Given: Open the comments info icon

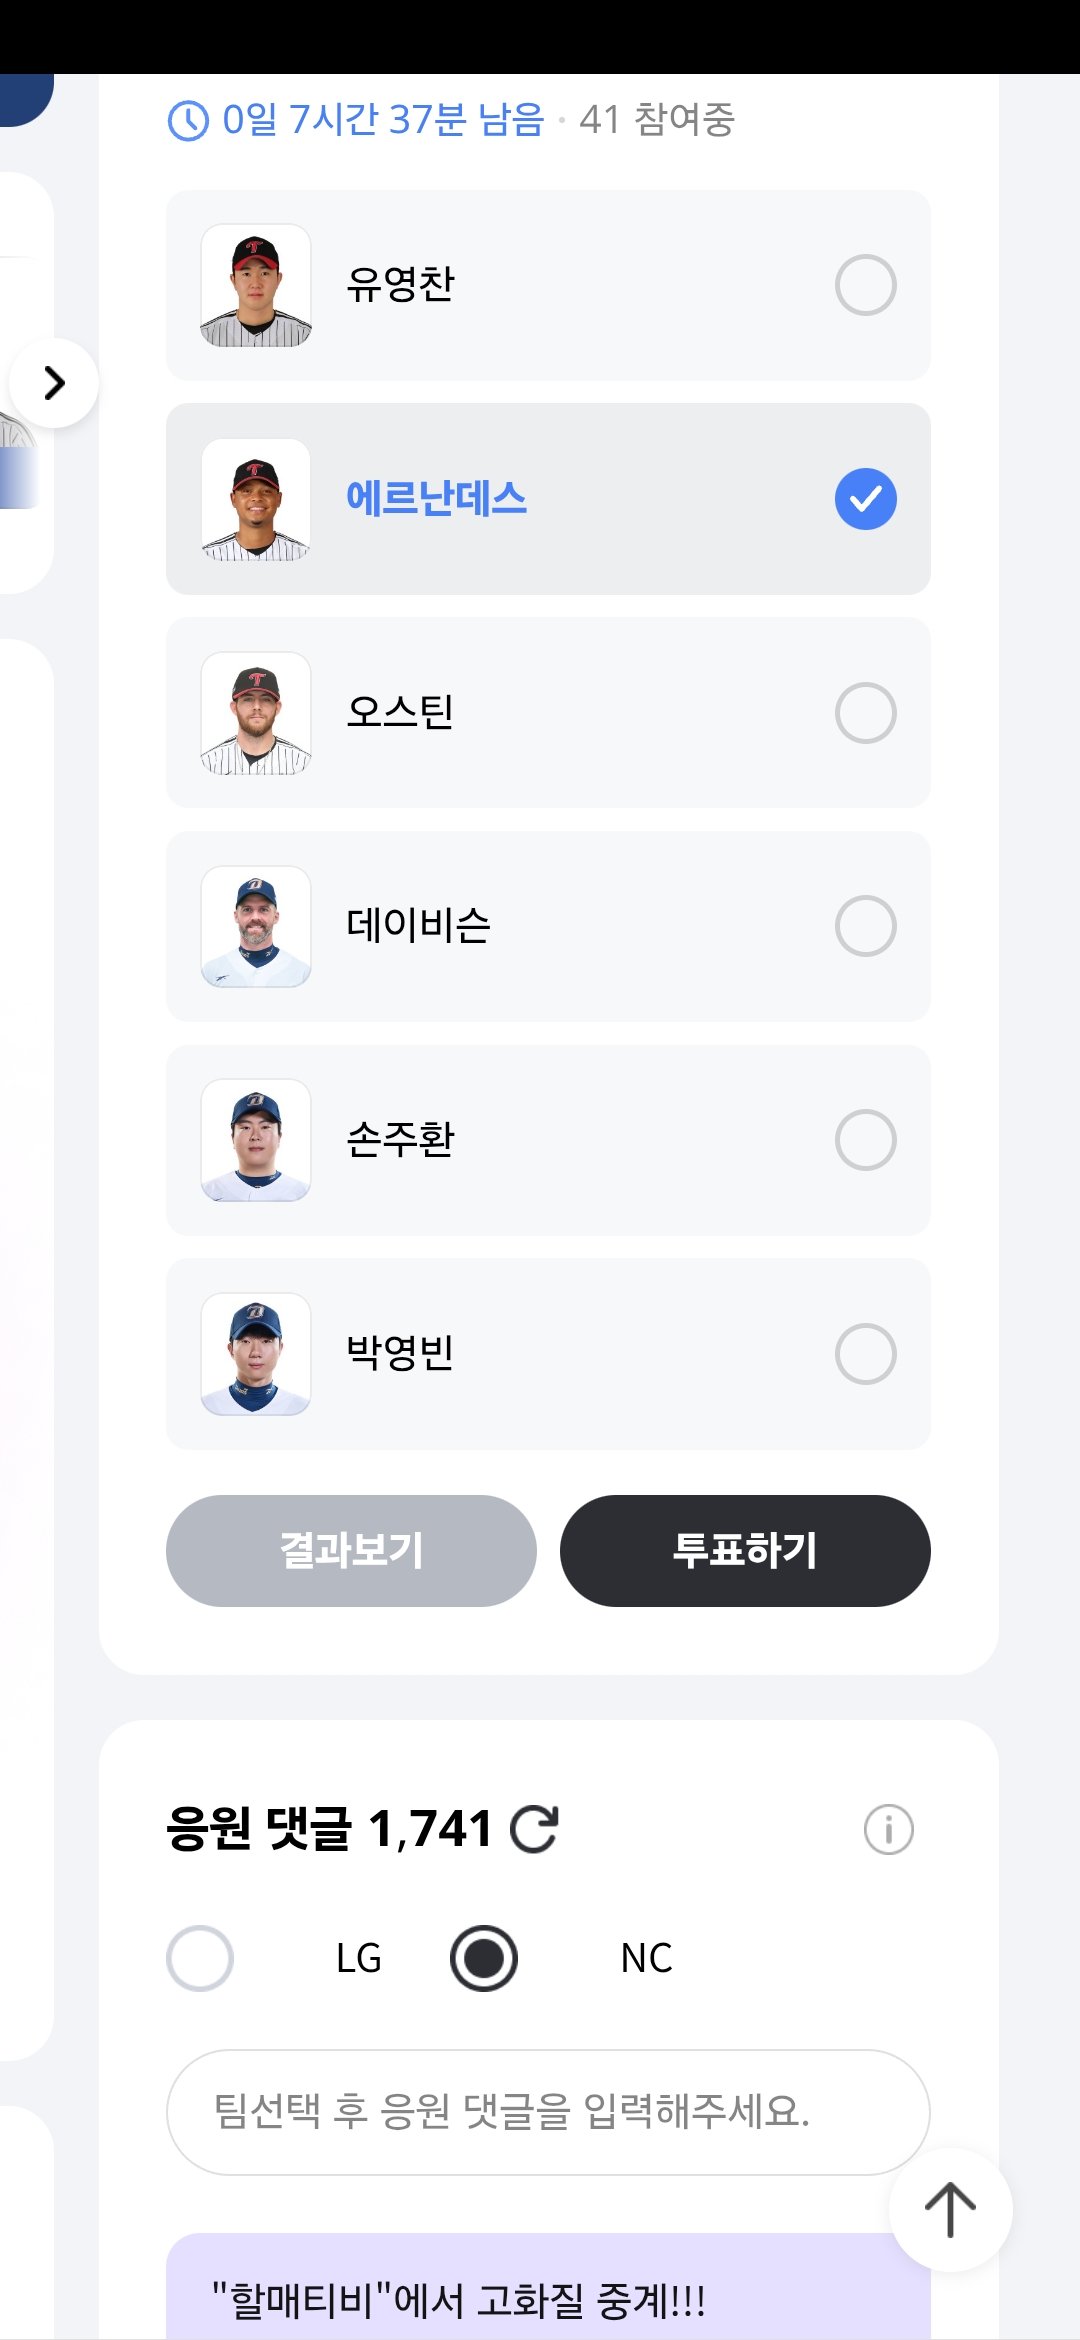Looking at the screenshot, I should tap(888, 1830).
